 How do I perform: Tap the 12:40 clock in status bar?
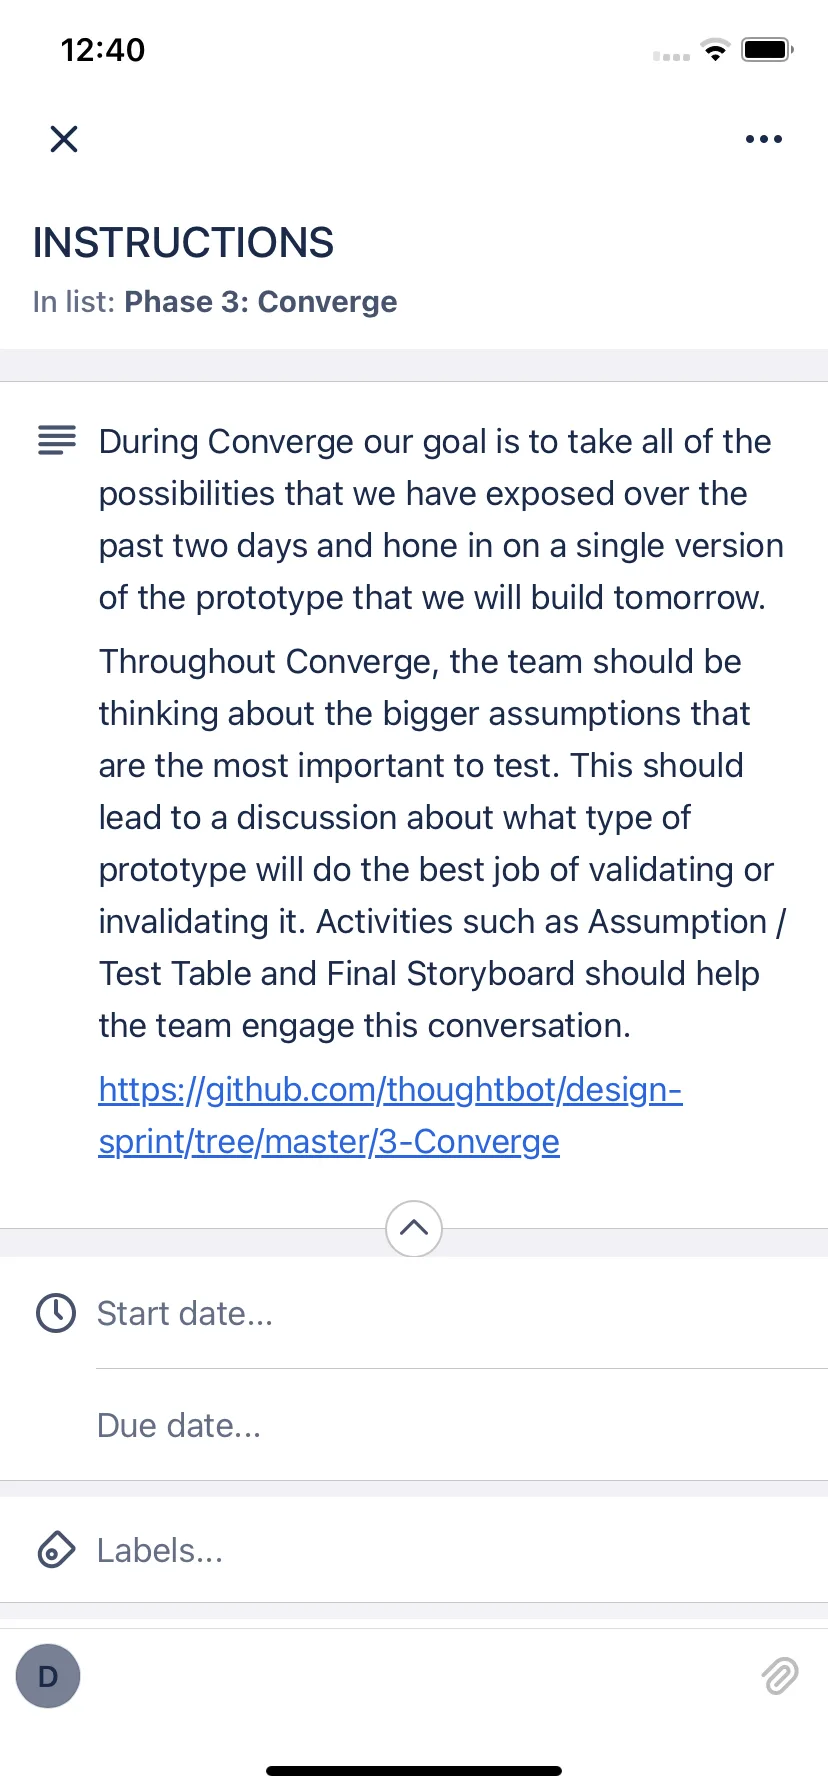tap(103, 49)
